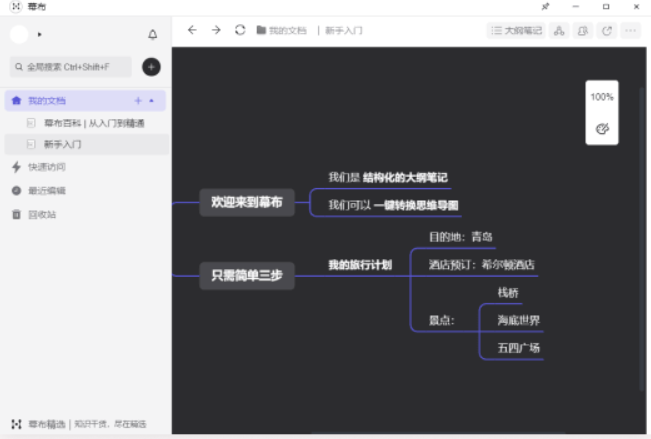651x439 pixels.
Task: Click 酒店预订：希尔顿酒店 node
Action: point(482,265)
